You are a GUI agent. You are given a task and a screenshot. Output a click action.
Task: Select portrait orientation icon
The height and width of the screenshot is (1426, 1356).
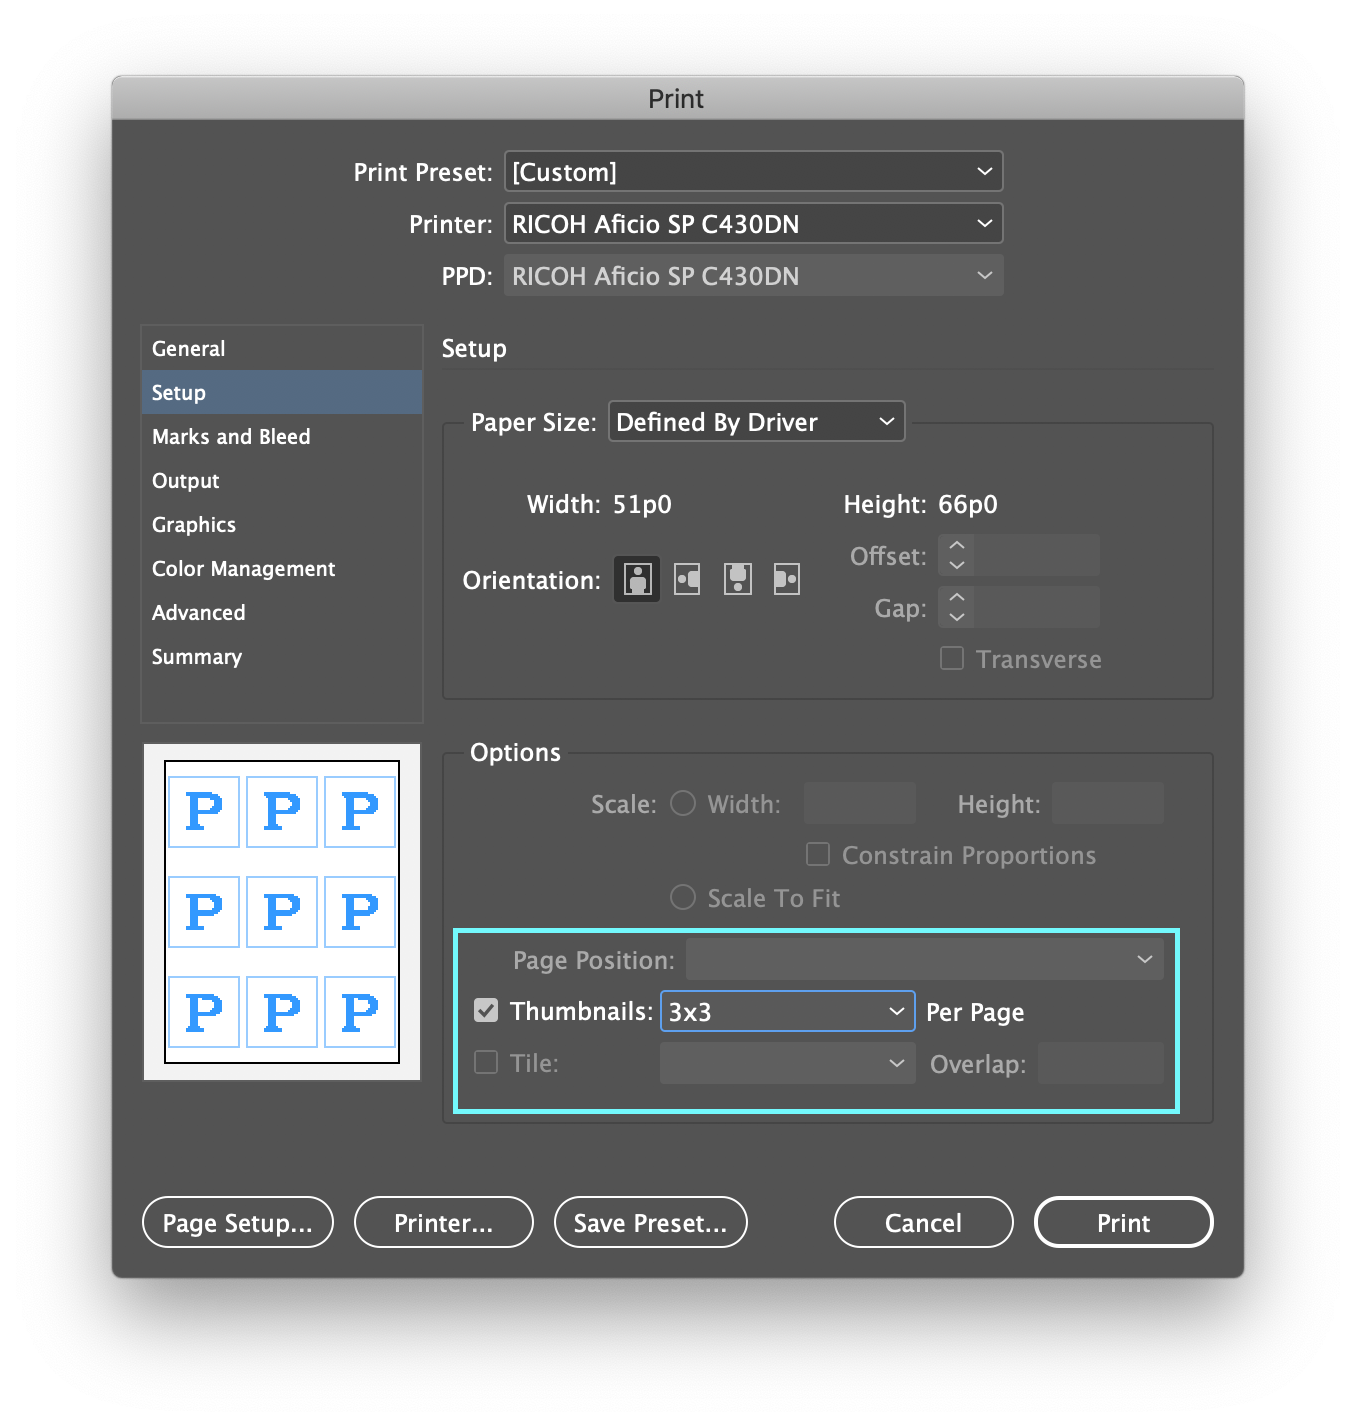637,579
